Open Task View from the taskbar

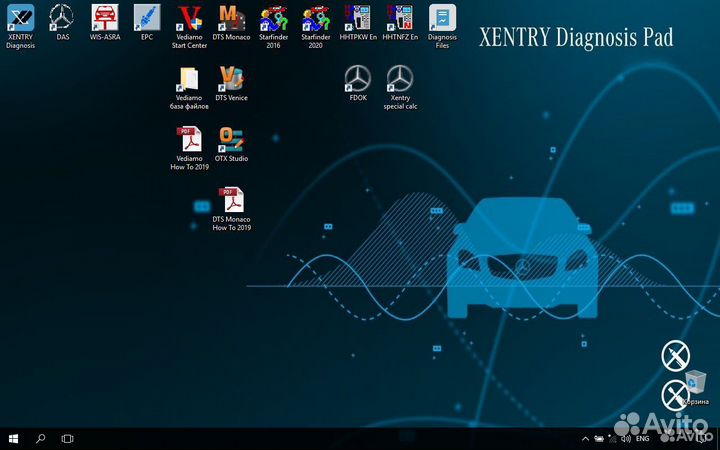tap(68, 439)
